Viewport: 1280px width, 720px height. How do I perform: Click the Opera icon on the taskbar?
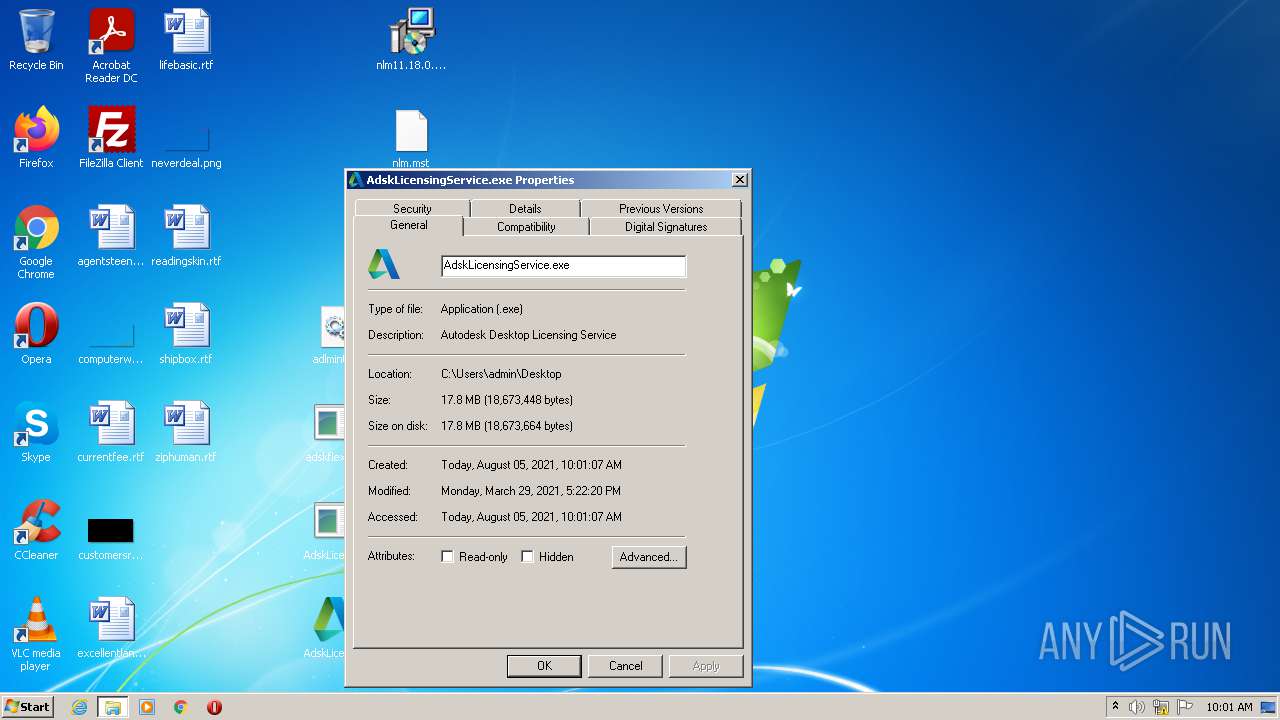click(x=214, y=707)
